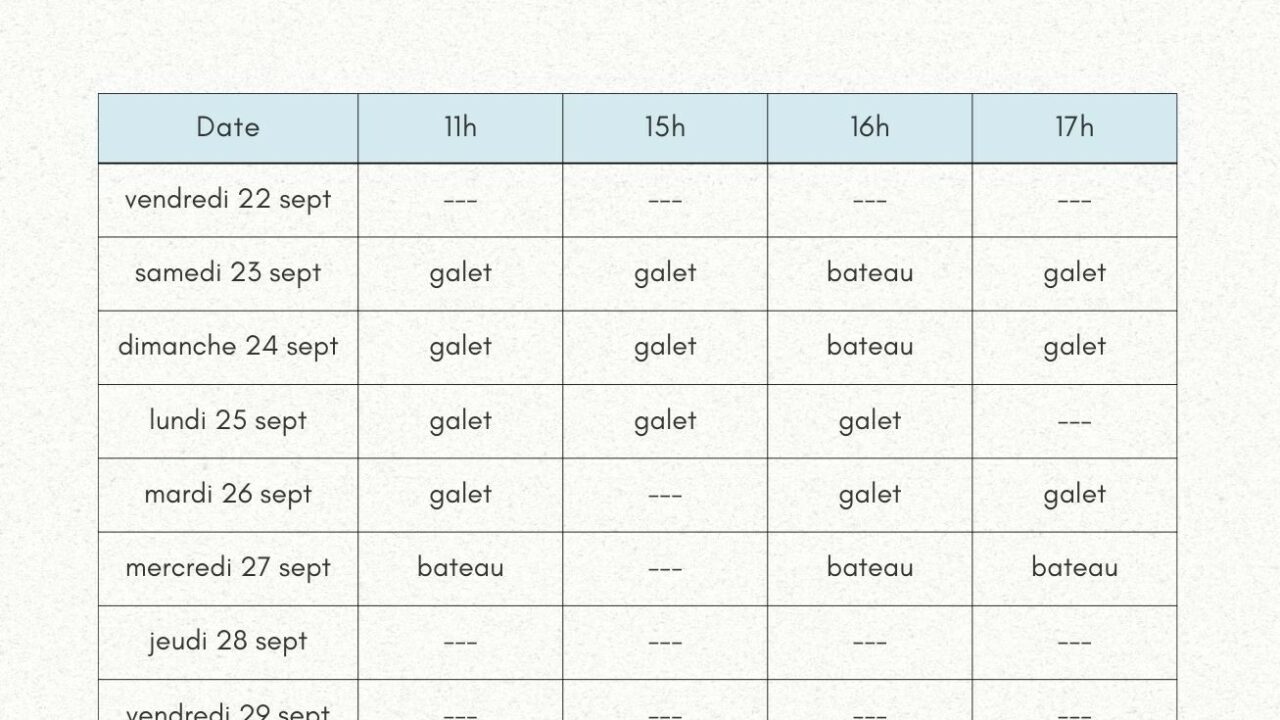Click galet at 16h on lundi
Screen dimensions: 1280x720
coord(869,421)
